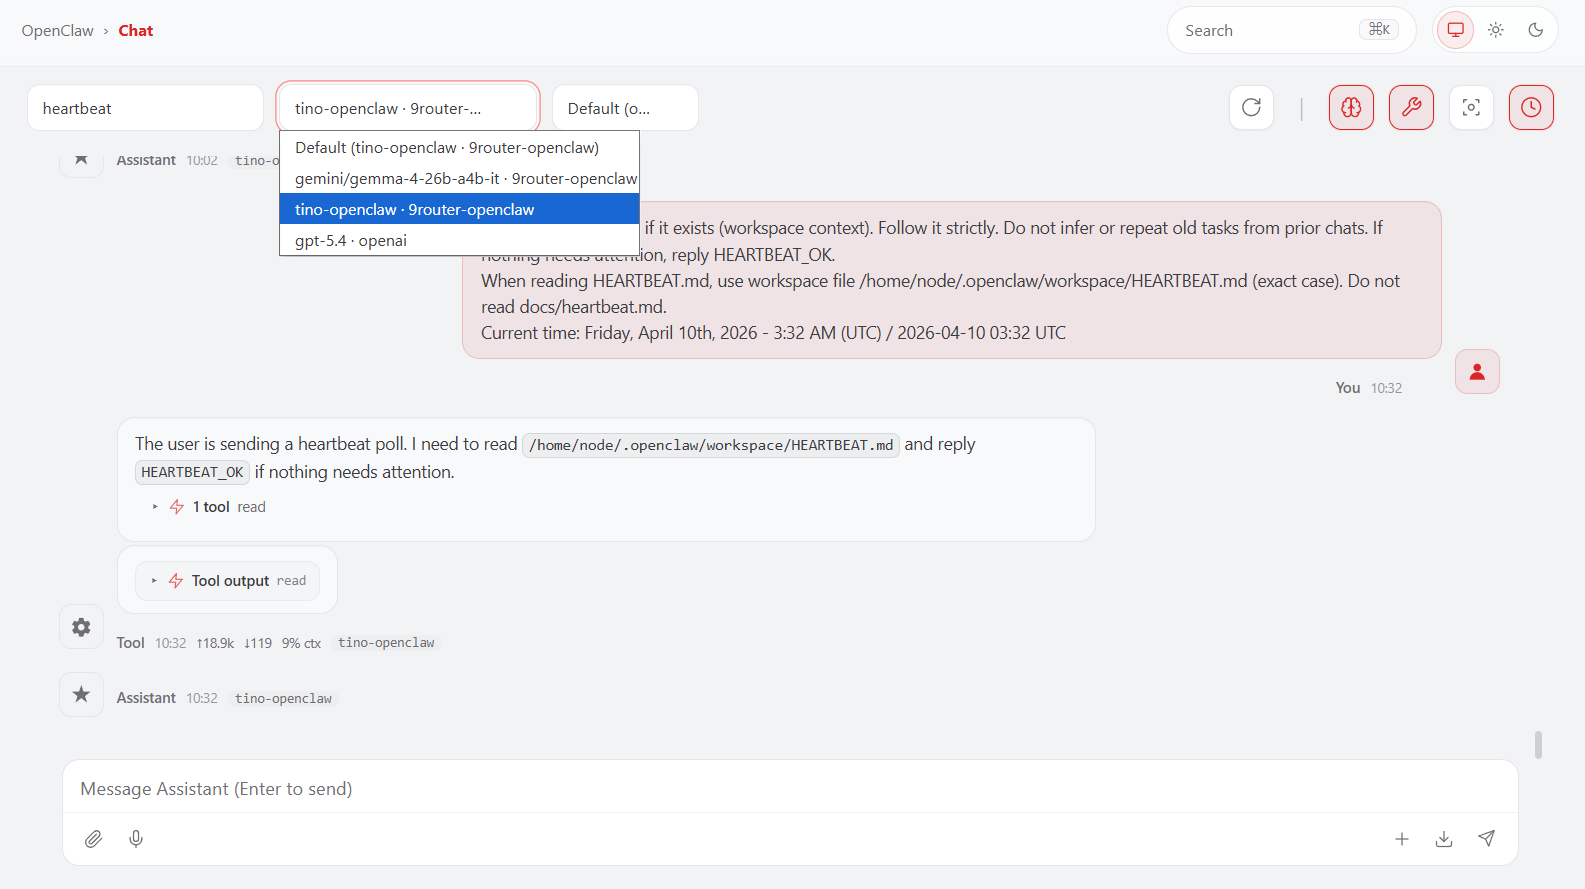The width and height of the screenshot is (1585, 889).
Task: Switch to system monitor theme icon
Action: tap(1456, 30)
